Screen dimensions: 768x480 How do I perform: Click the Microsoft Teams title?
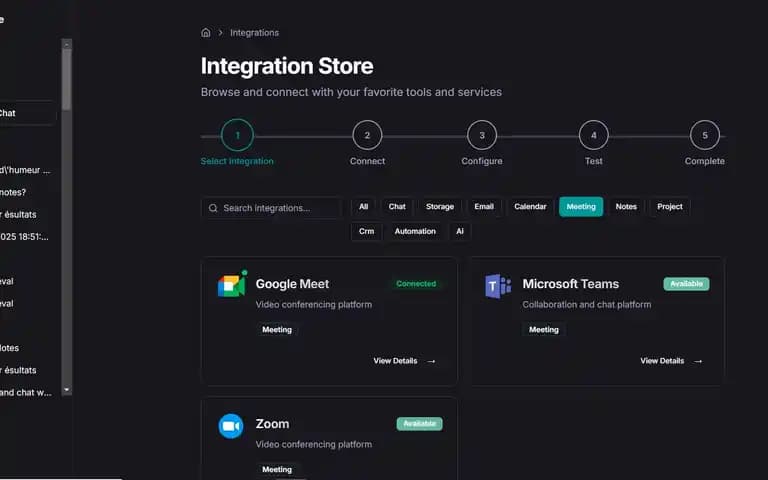(x=571, y=284)
